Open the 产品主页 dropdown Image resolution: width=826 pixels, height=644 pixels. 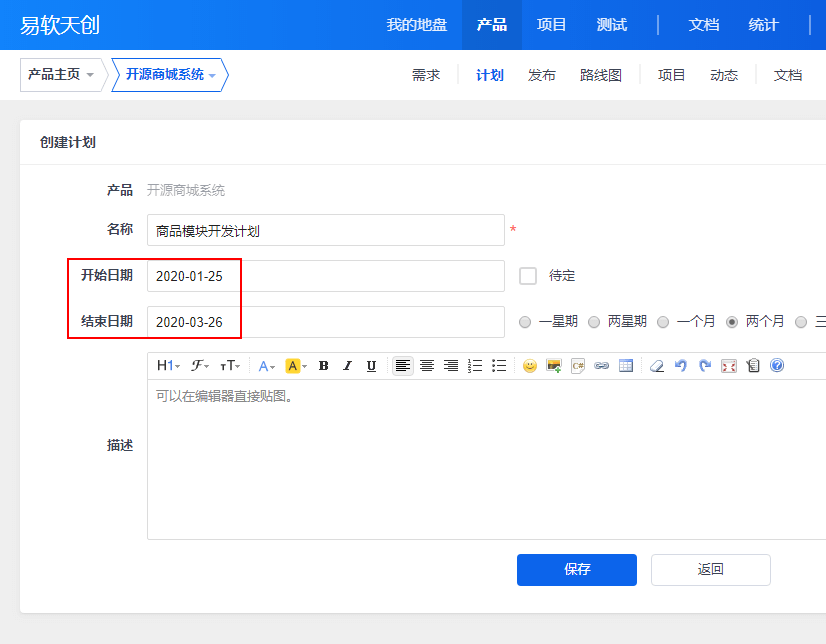click(x=61, y=75)
